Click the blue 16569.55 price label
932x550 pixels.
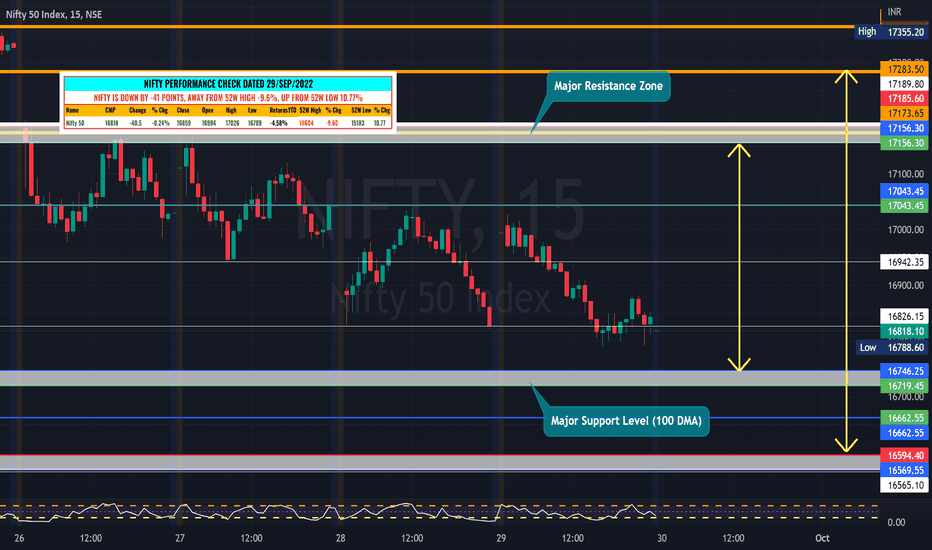[x=904, y=470]
